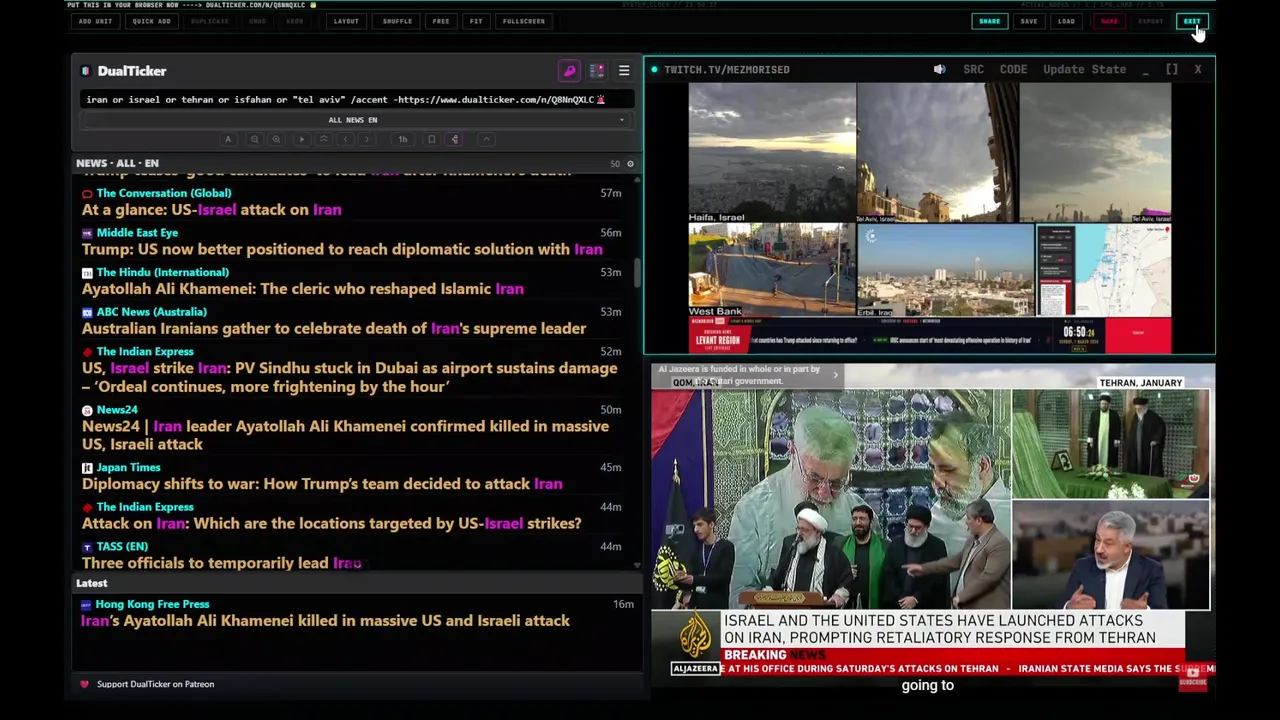
Task: Click the zoom in magnifier icon
Action: coord(276,139)
